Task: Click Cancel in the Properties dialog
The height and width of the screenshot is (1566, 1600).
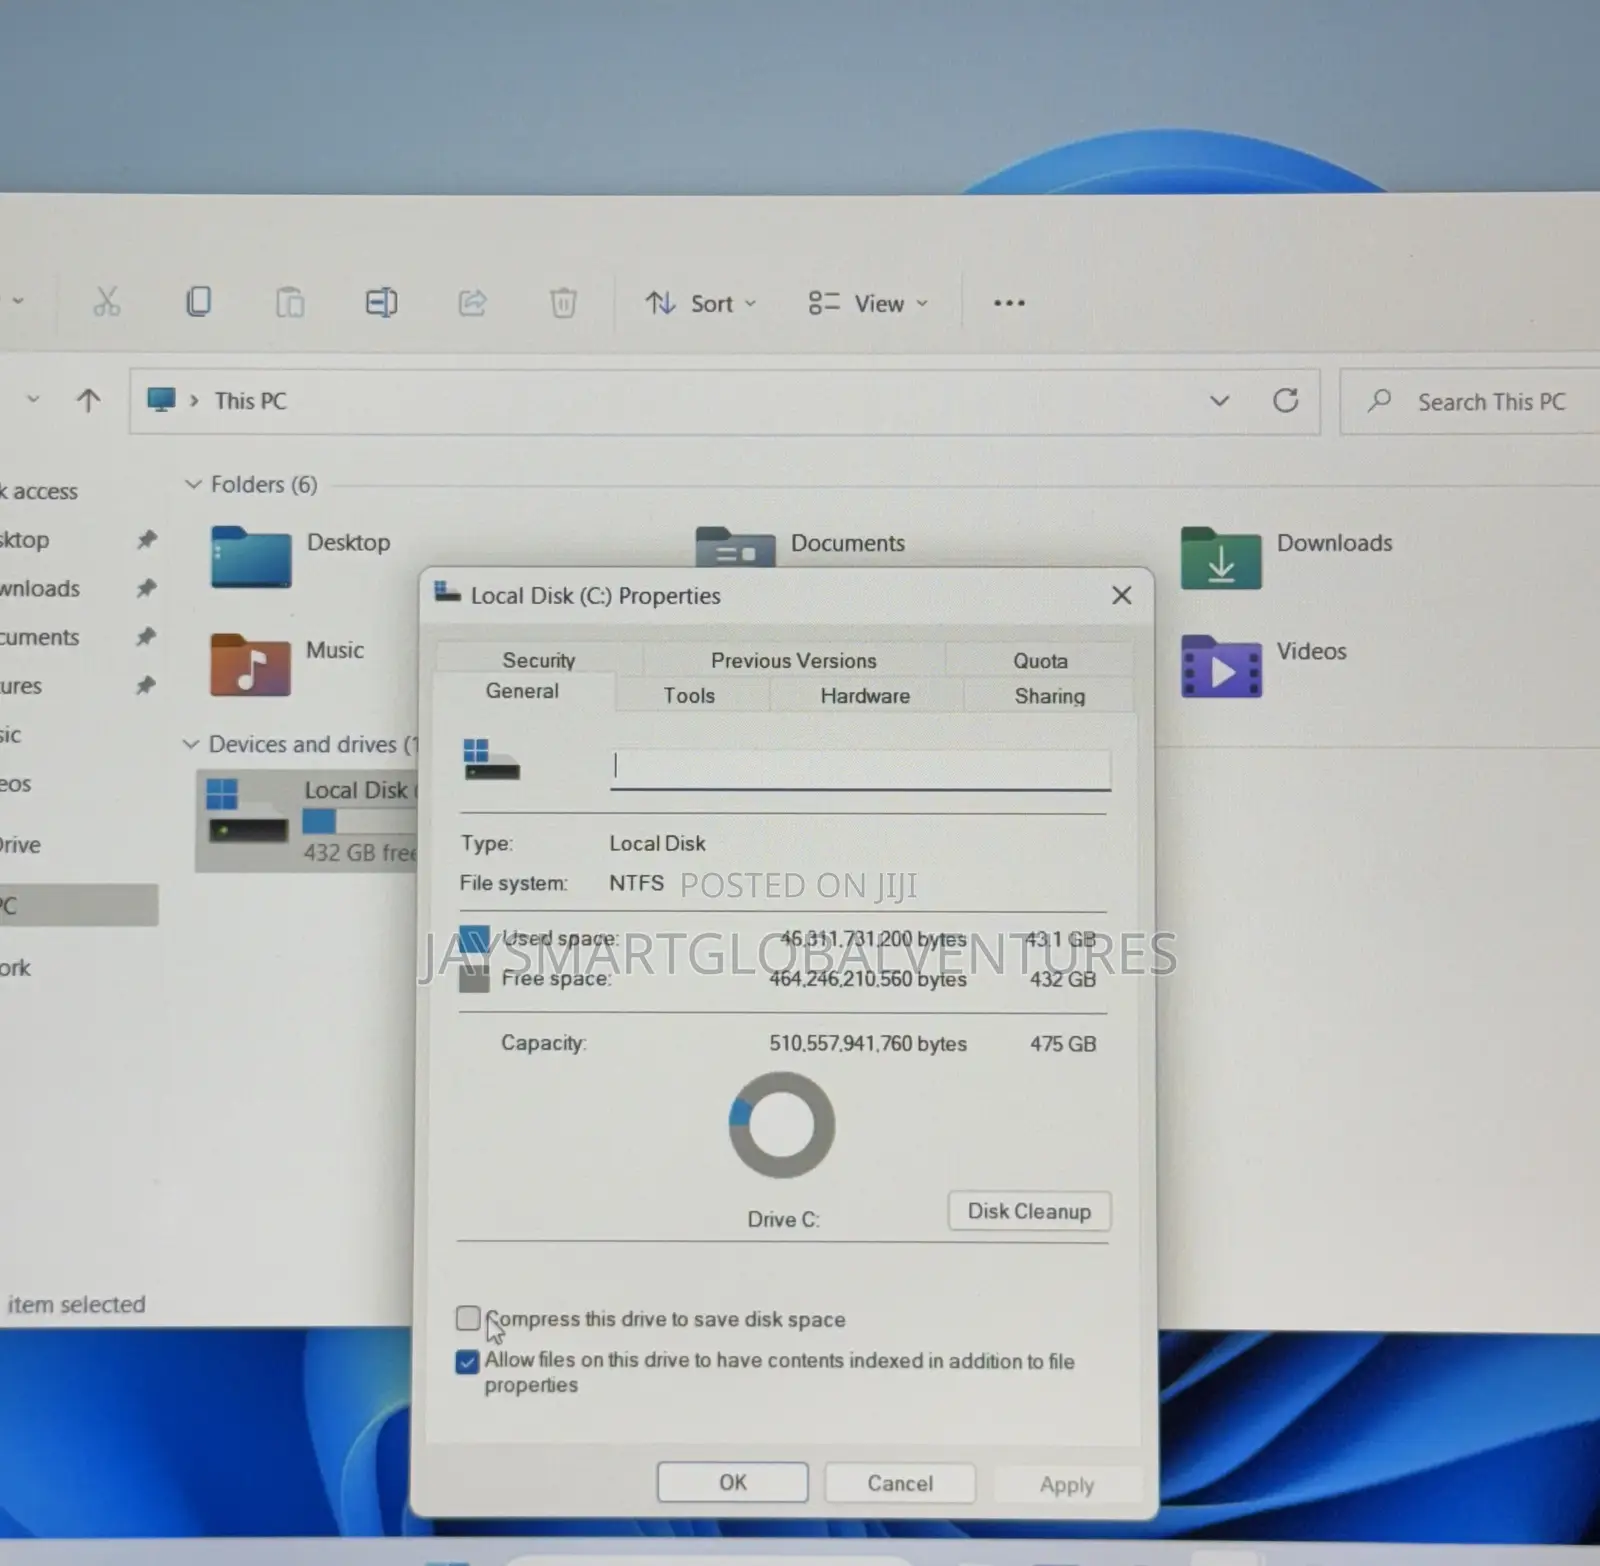Action: (x=900, y=1483)
